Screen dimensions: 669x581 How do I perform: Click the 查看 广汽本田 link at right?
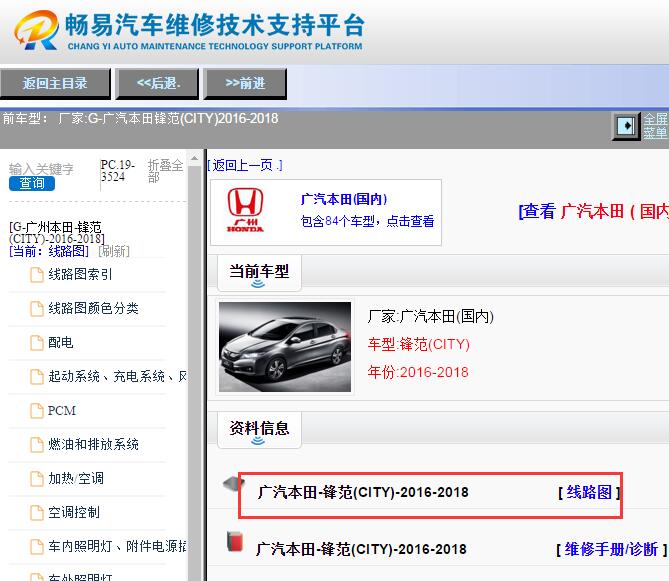pyautogui.click(x=593, y=211)
